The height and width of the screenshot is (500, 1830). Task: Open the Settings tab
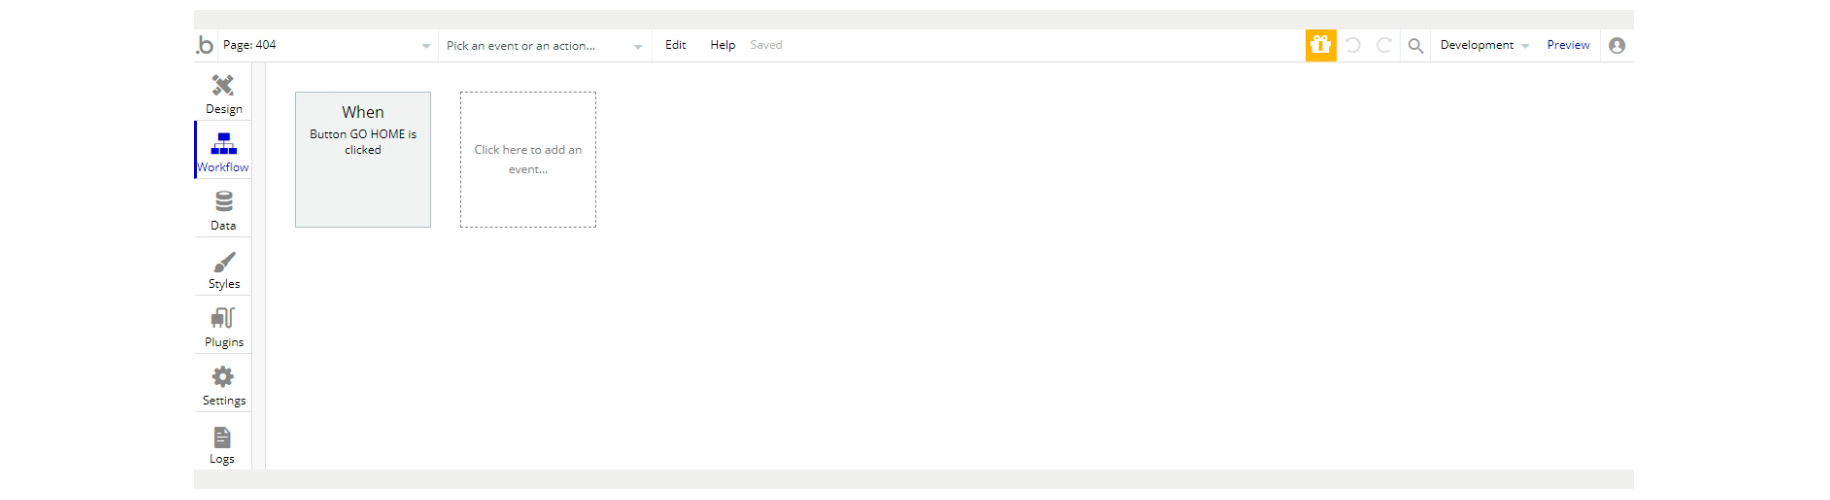click(x=223, y=384)
